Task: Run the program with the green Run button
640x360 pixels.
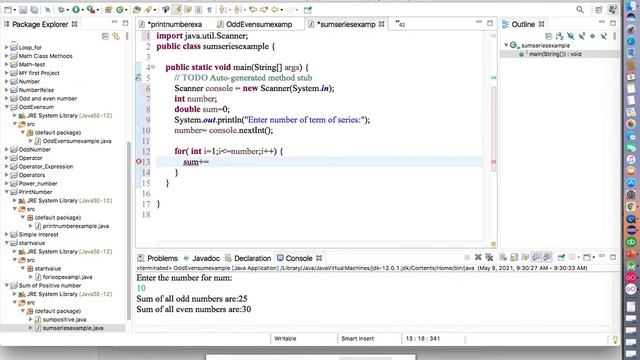Action: 76,9
